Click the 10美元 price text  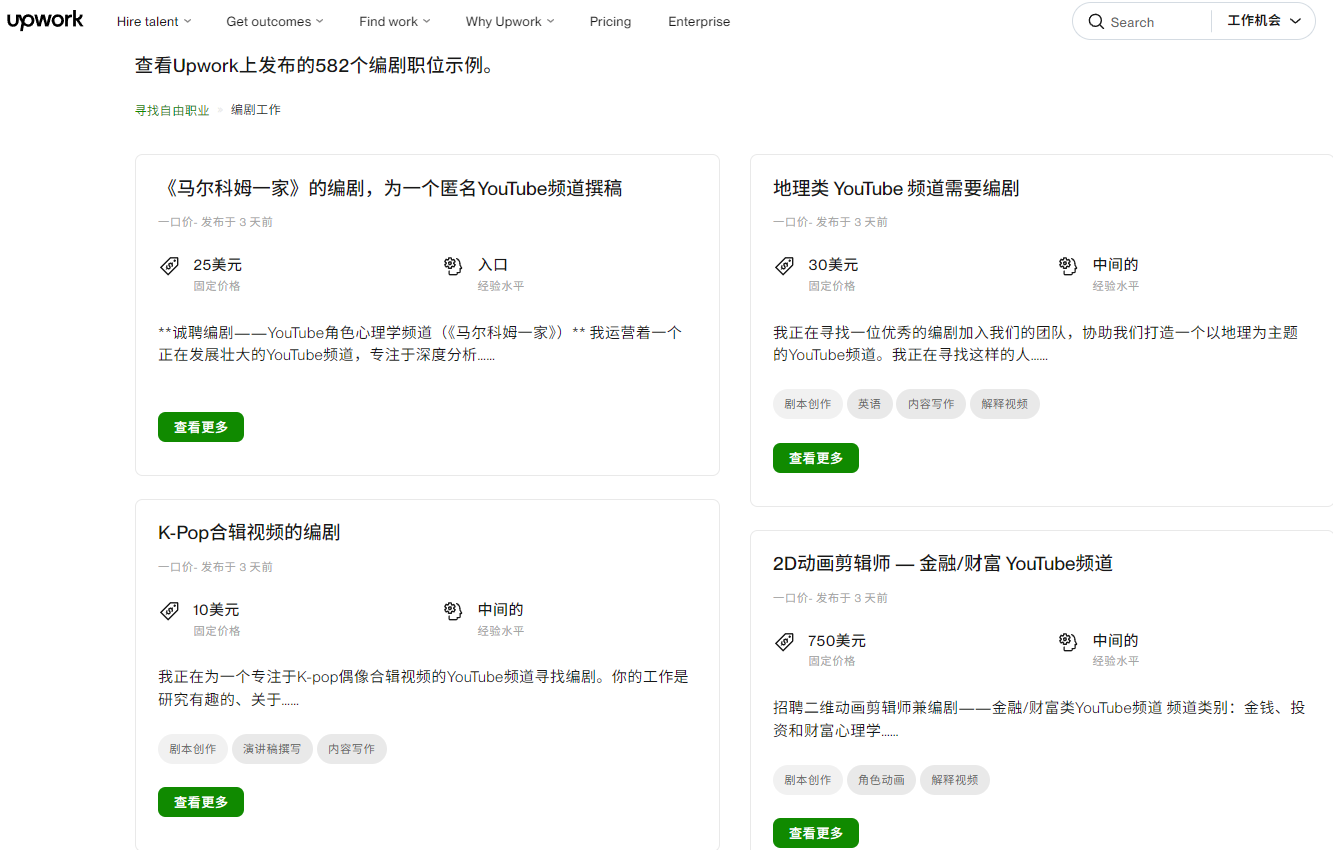(x=216, y=610)
